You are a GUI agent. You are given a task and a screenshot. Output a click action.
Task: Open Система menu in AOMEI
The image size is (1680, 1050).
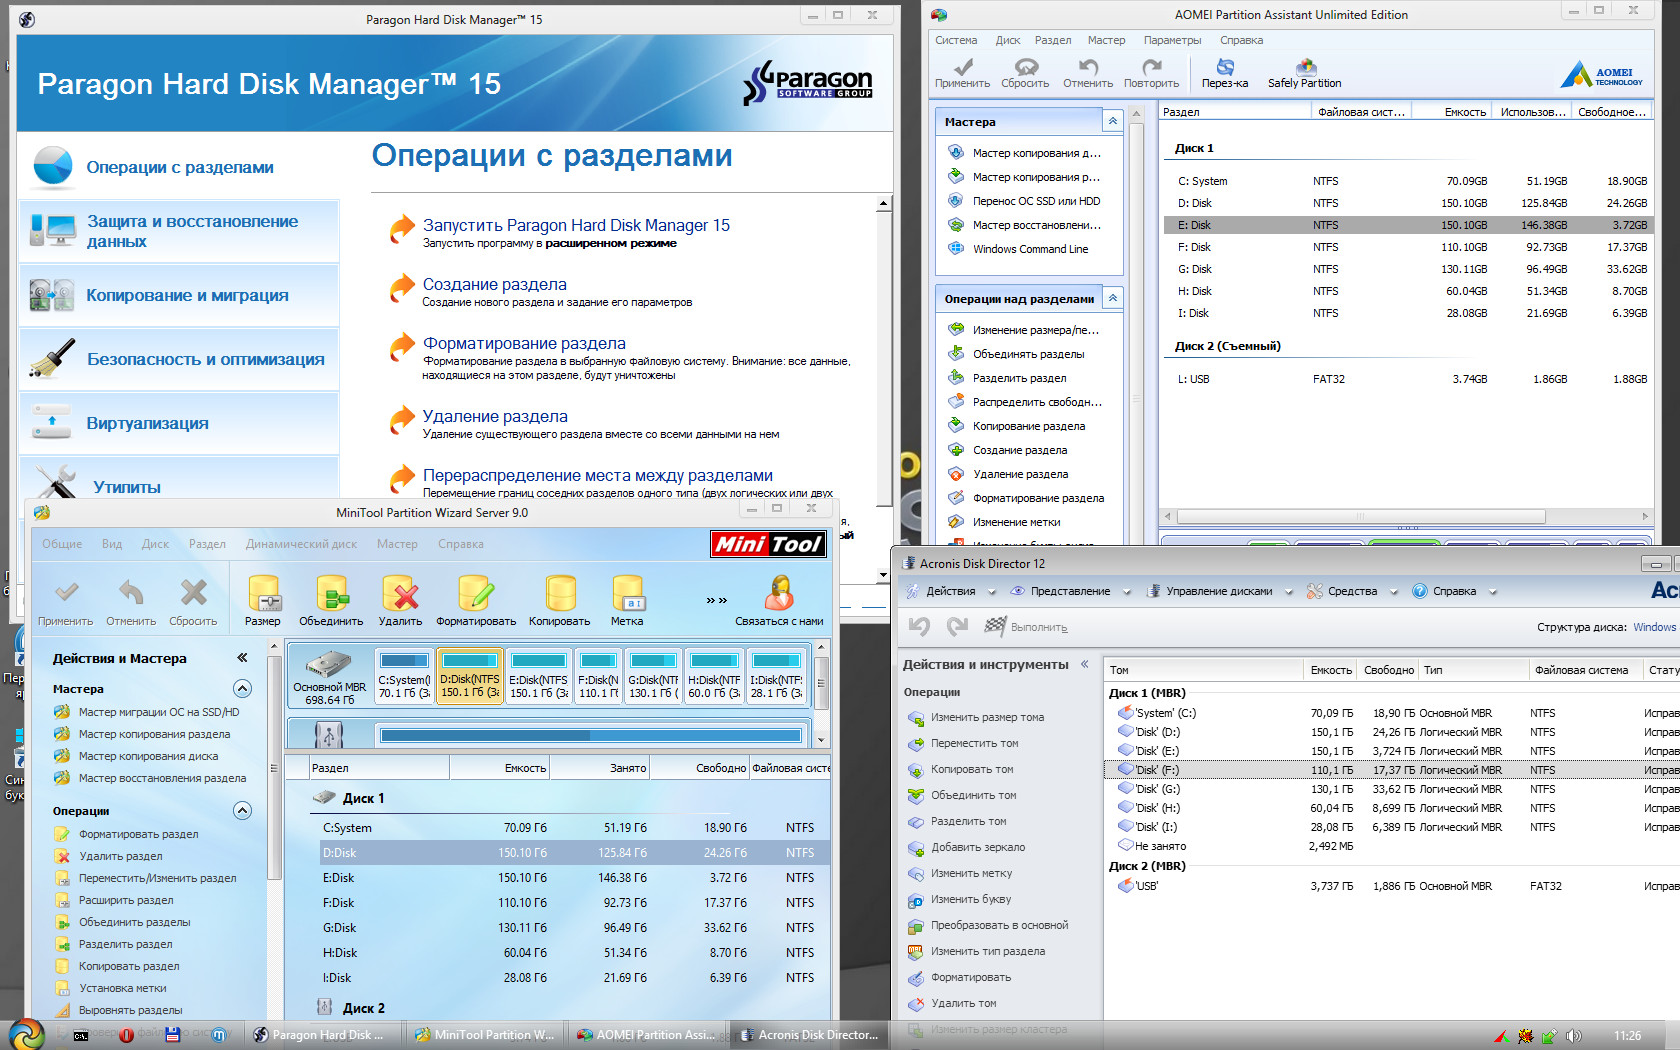pyautogui.click(x=956, y=40)
